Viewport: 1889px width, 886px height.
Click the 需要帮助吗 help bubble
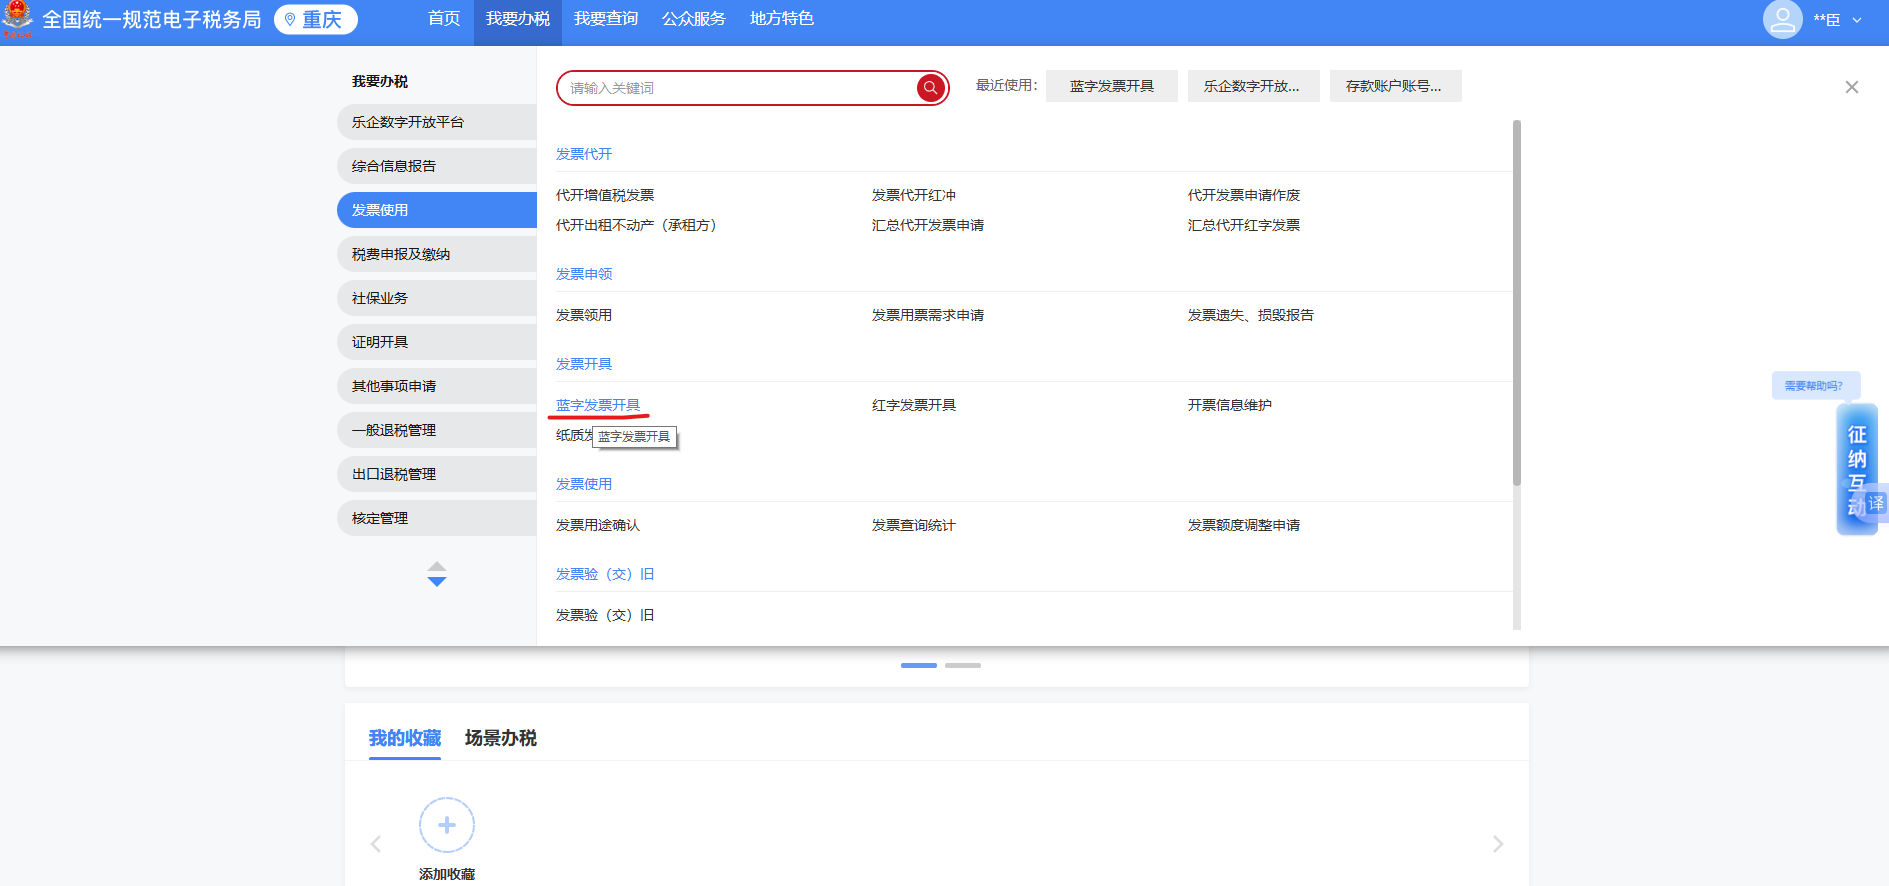pos(1815,385)
